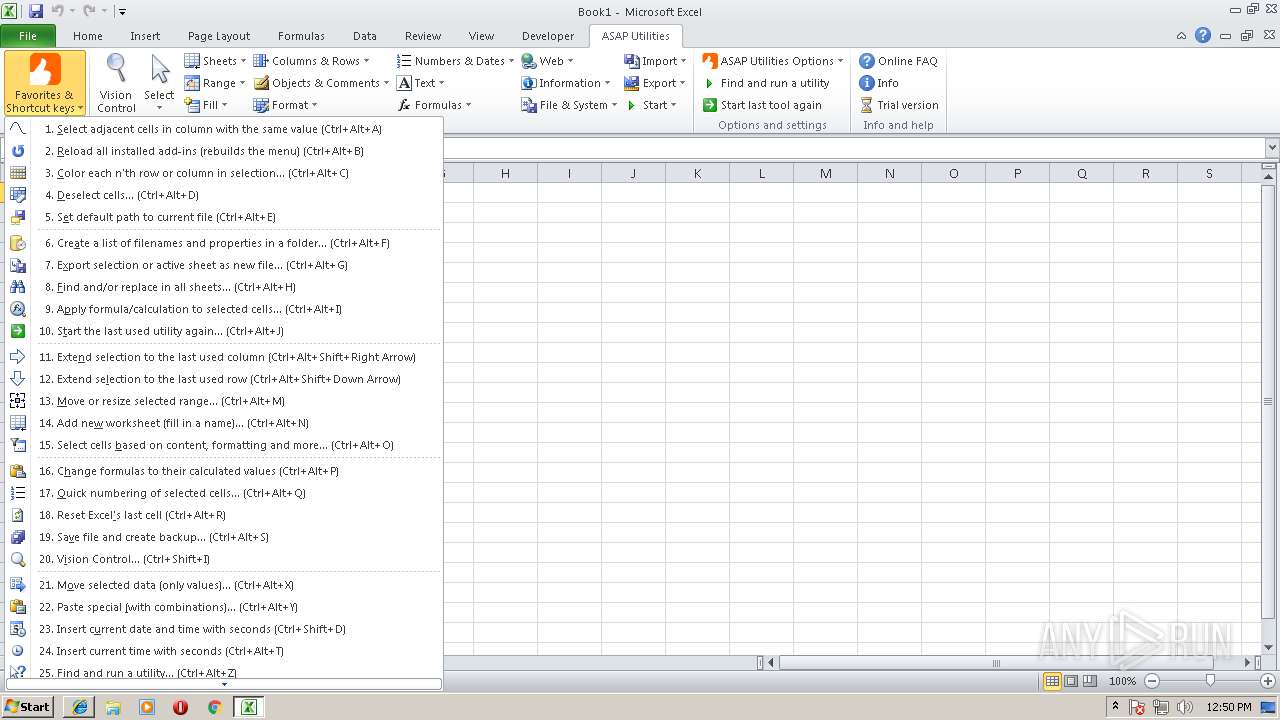Viewport: 1280px width, 720px height.
Task: Click the Excel Help question mark icon
Action: (1203, 35)
